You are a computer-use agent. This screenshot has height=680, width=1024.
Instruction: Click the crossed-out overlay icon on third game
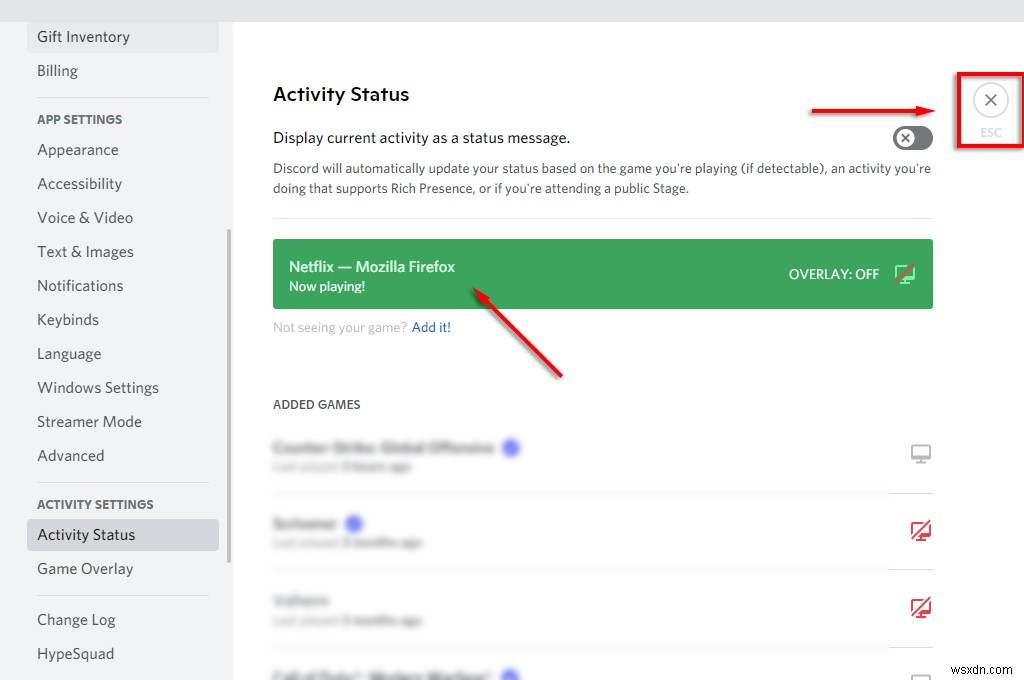tap(919, 607)
